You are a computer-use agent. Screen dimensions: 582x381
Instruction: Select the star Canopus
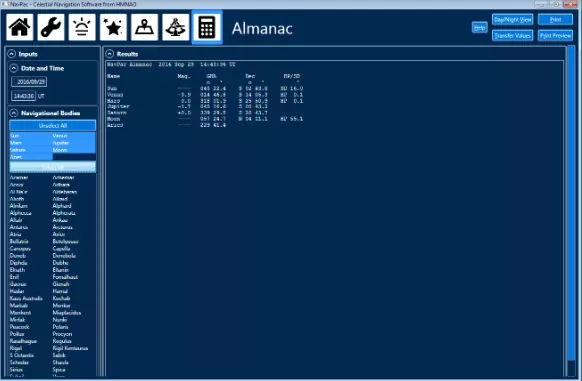tap(20, 249)
